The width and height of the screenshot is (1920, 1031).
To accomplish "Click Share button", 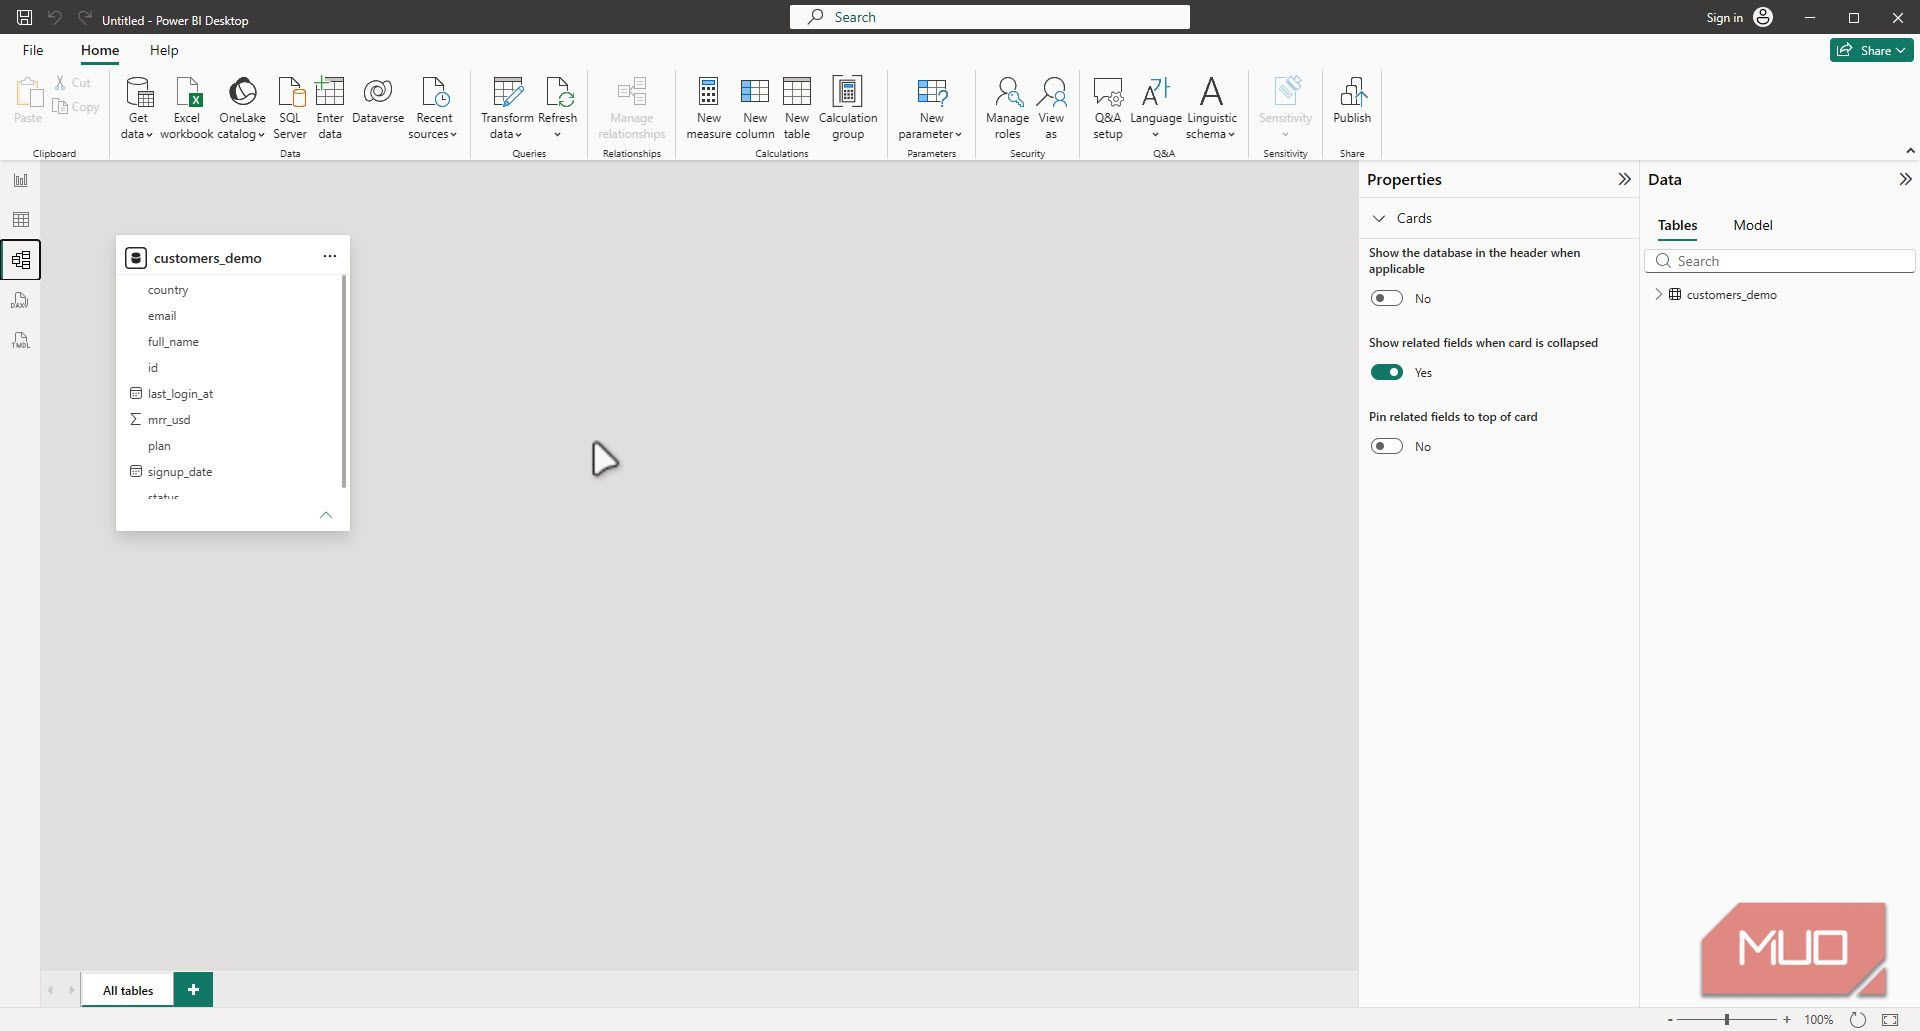I will [1871, 50].
